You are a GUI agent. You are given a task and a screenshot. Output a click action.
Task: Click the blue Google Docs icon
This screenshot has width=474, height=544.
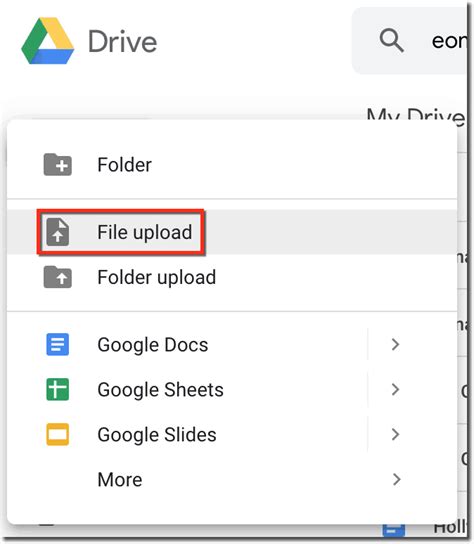tap(58, 344)
